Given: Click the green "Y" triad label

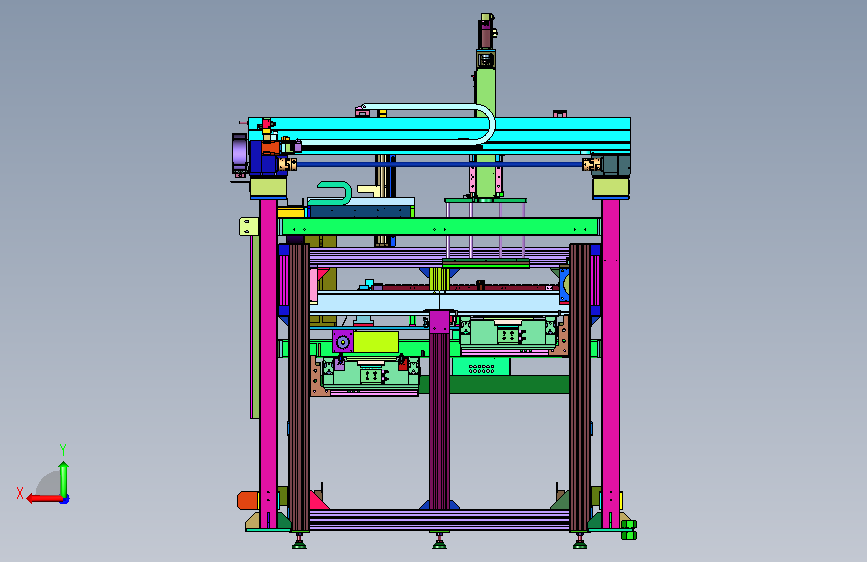Looking at the screenshot, I should pyautogui.click(x=63, y=449).
